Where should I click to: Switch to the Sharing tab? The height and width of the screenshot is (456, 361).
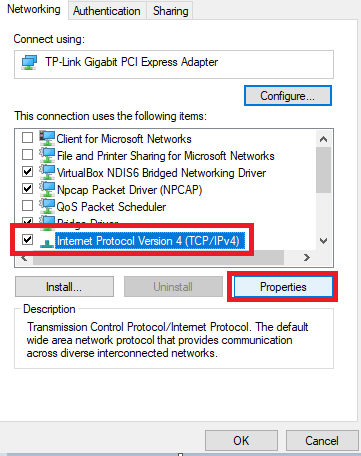click(x=170, y=11)
